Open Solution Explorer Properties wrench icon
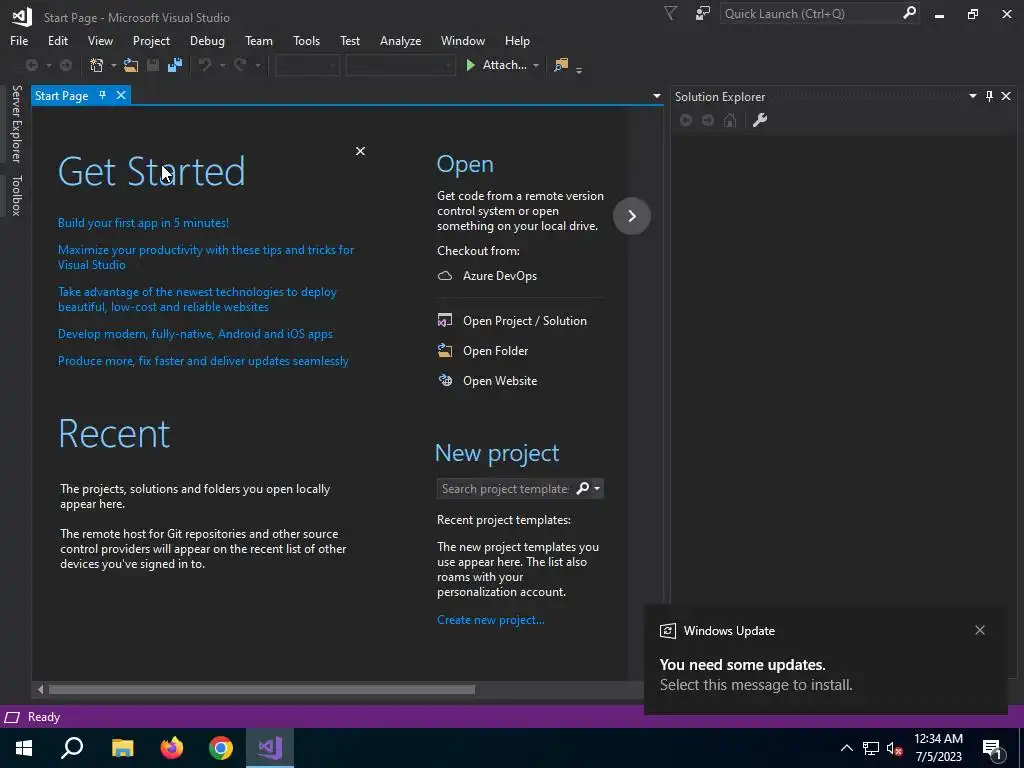This screenshot has width=1024, height=768. click(760, 120)
